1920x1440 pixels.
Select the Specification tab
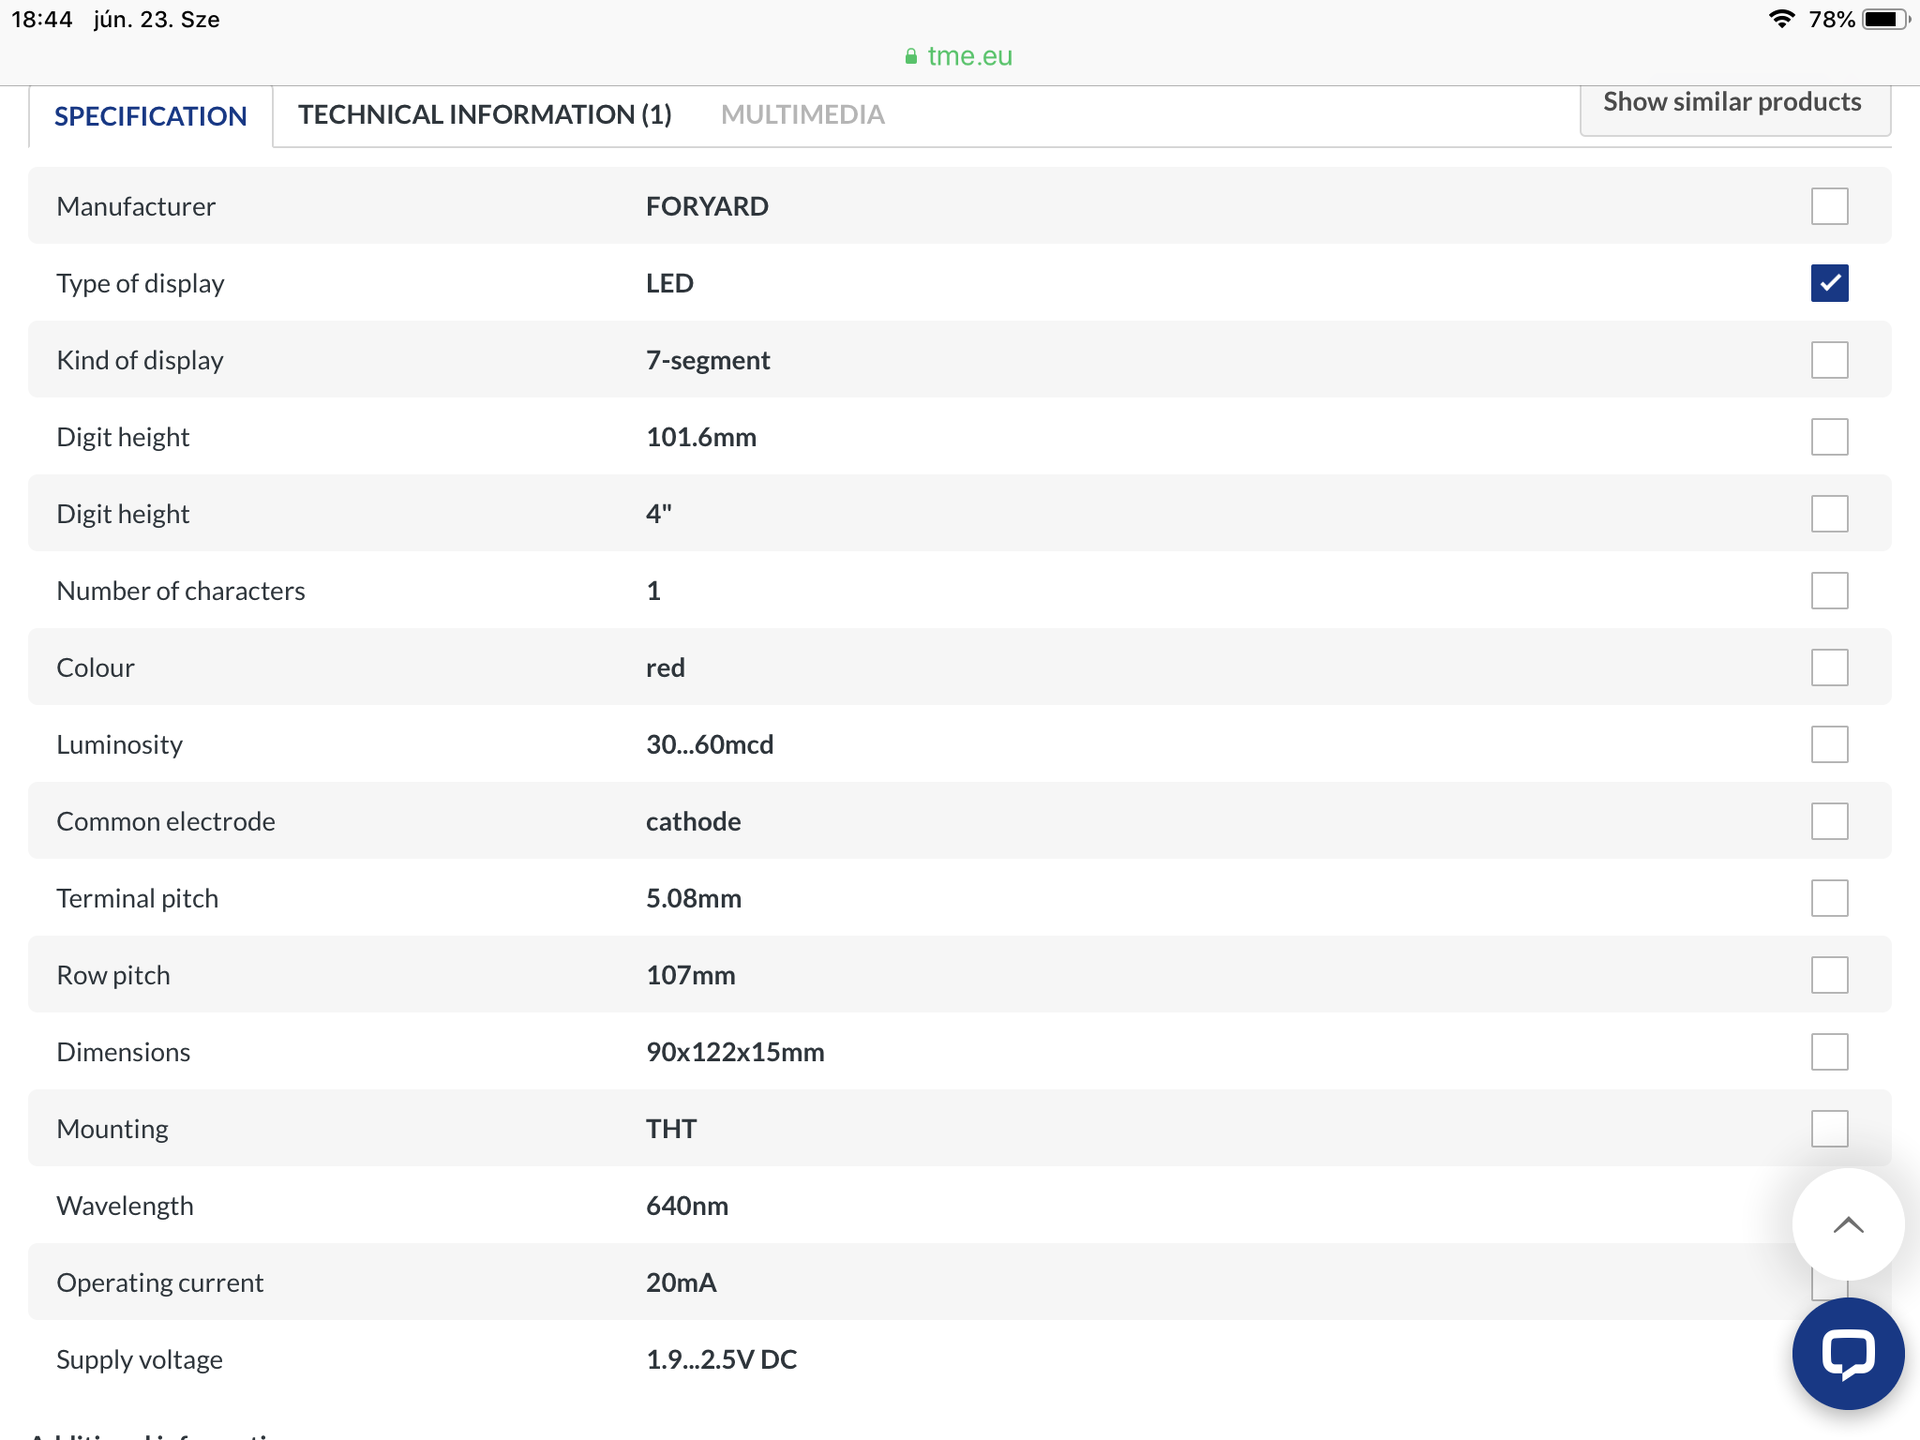150,116
